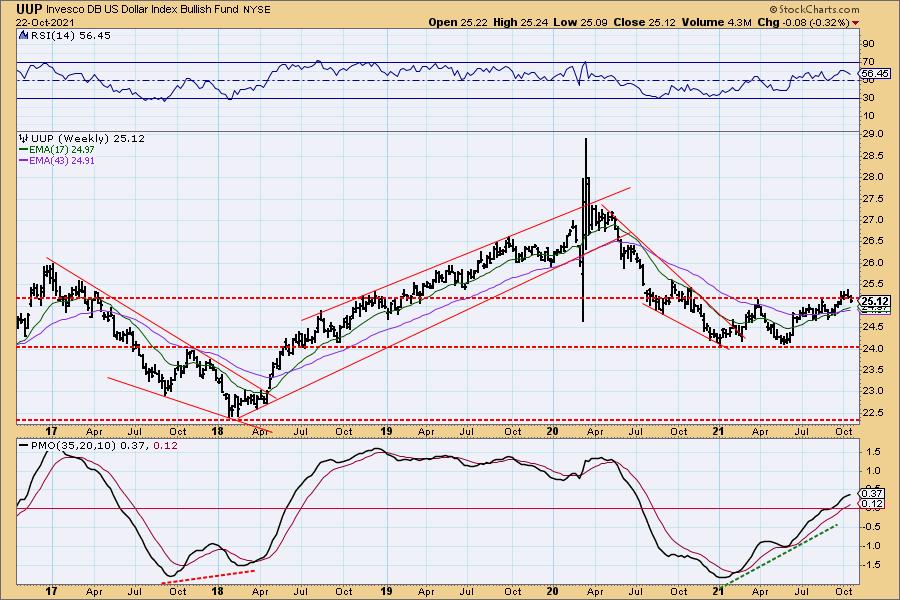
Task: Click the 29.0 price axis label
Action: (x=874, y=134)
